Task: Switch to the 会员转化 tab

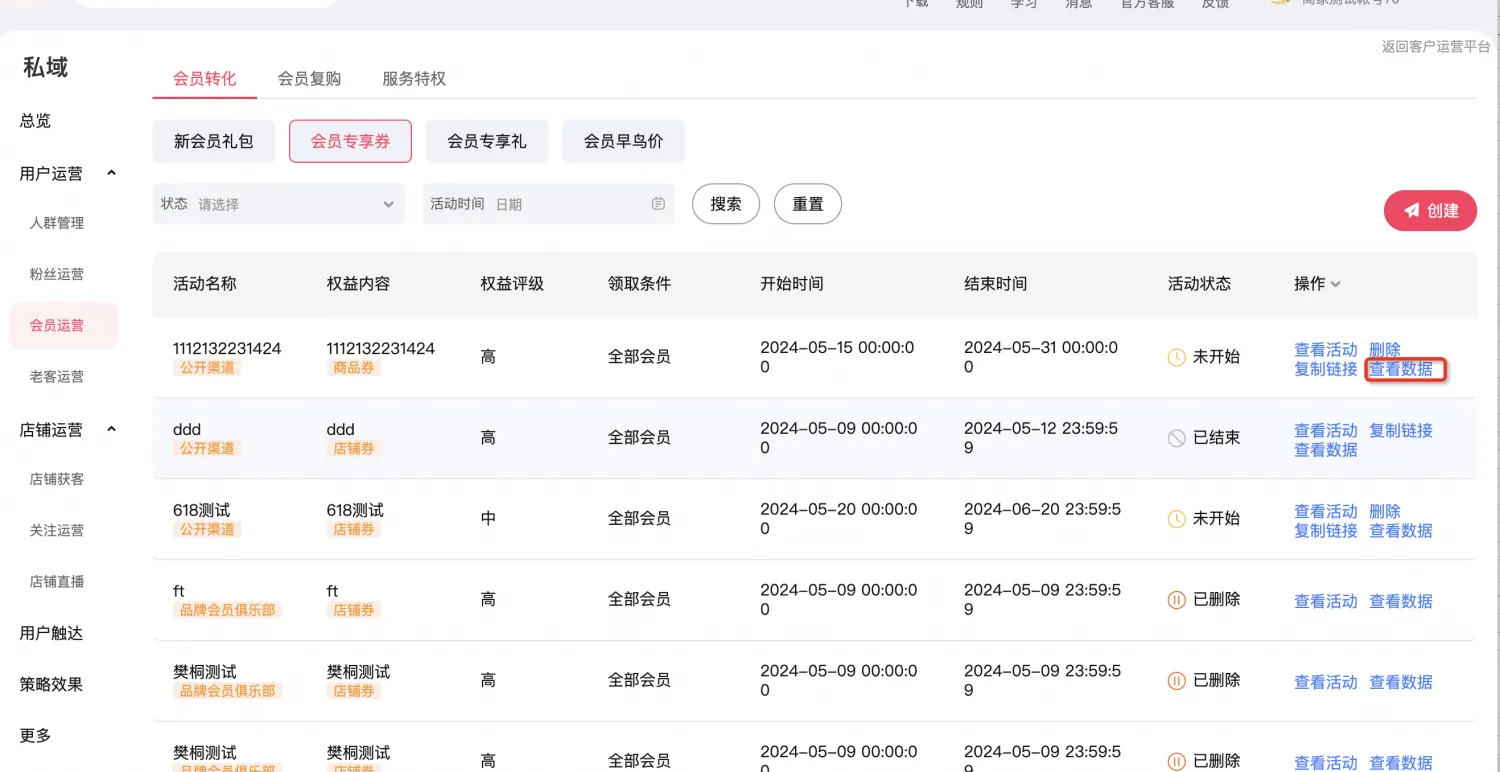Action: tap(204, 79)
